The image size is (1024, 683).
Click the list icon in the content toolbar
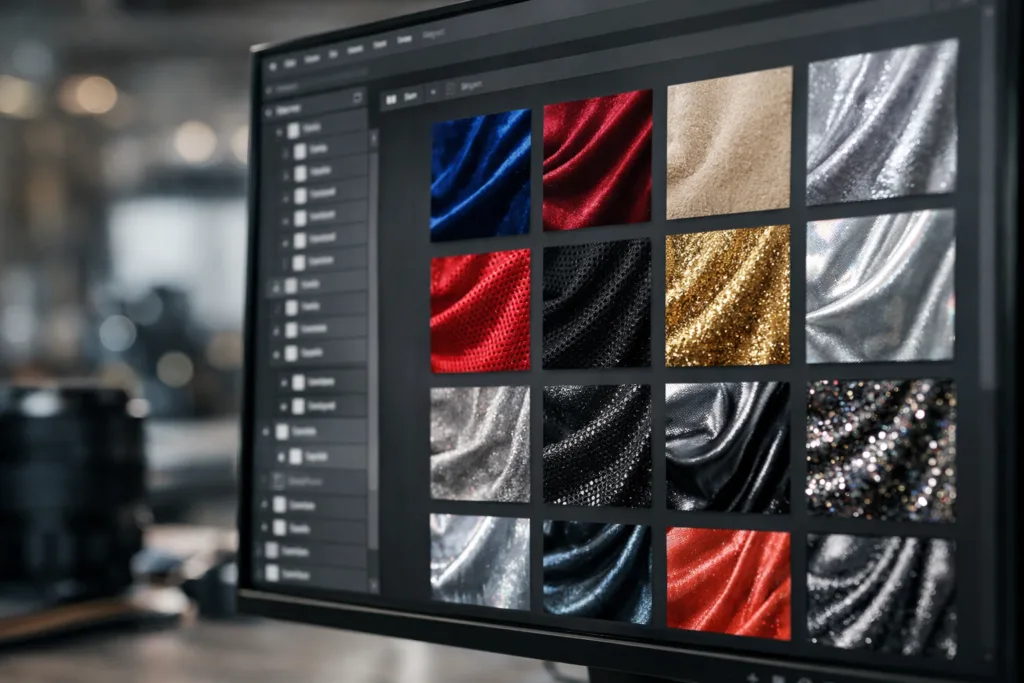point(450,88)
